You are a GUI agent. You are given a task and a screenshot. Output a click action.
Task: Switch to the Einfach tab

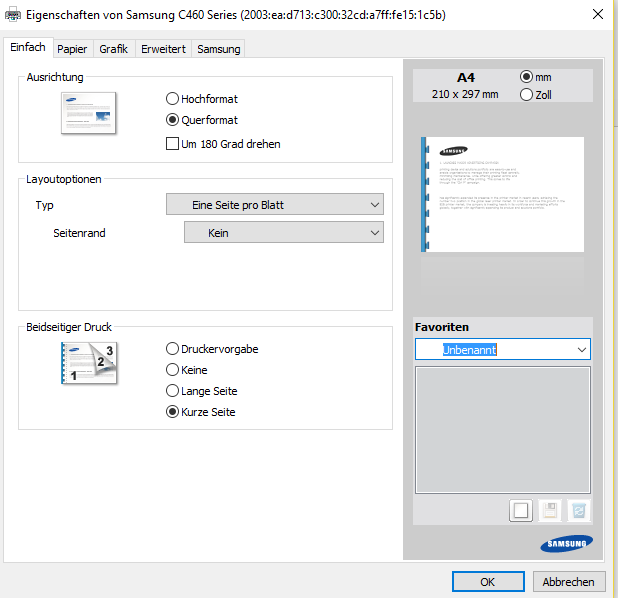click(28, 47)
